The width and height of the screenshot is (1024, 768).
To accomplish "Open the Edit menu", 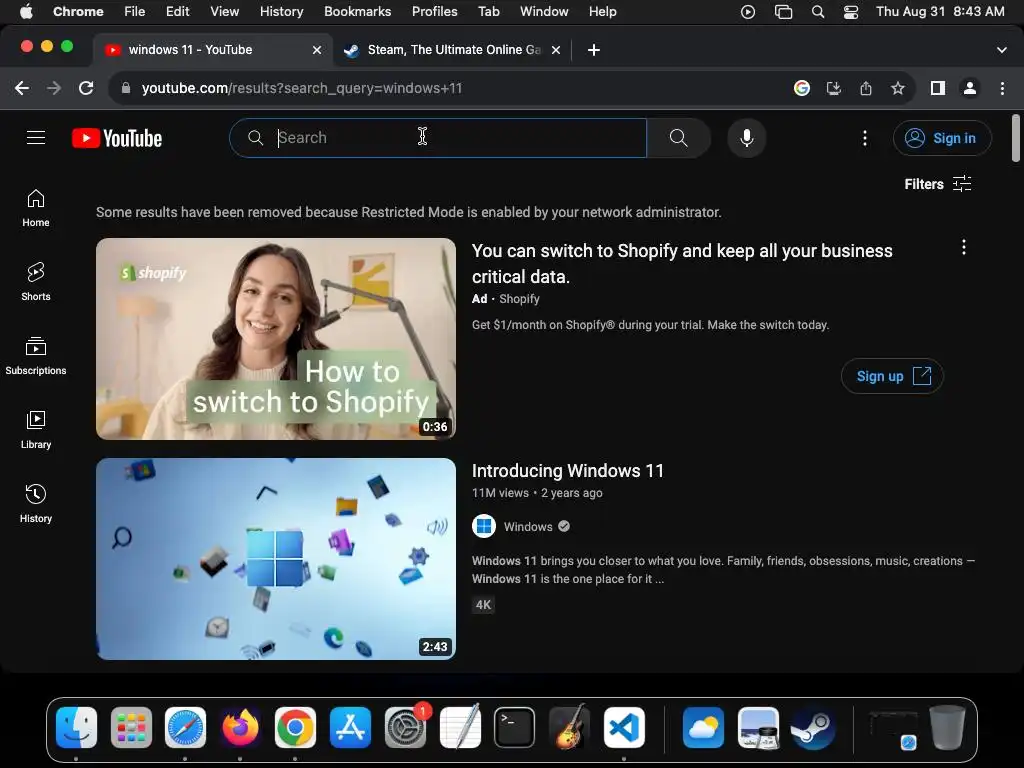I will (x=177, y=12).
